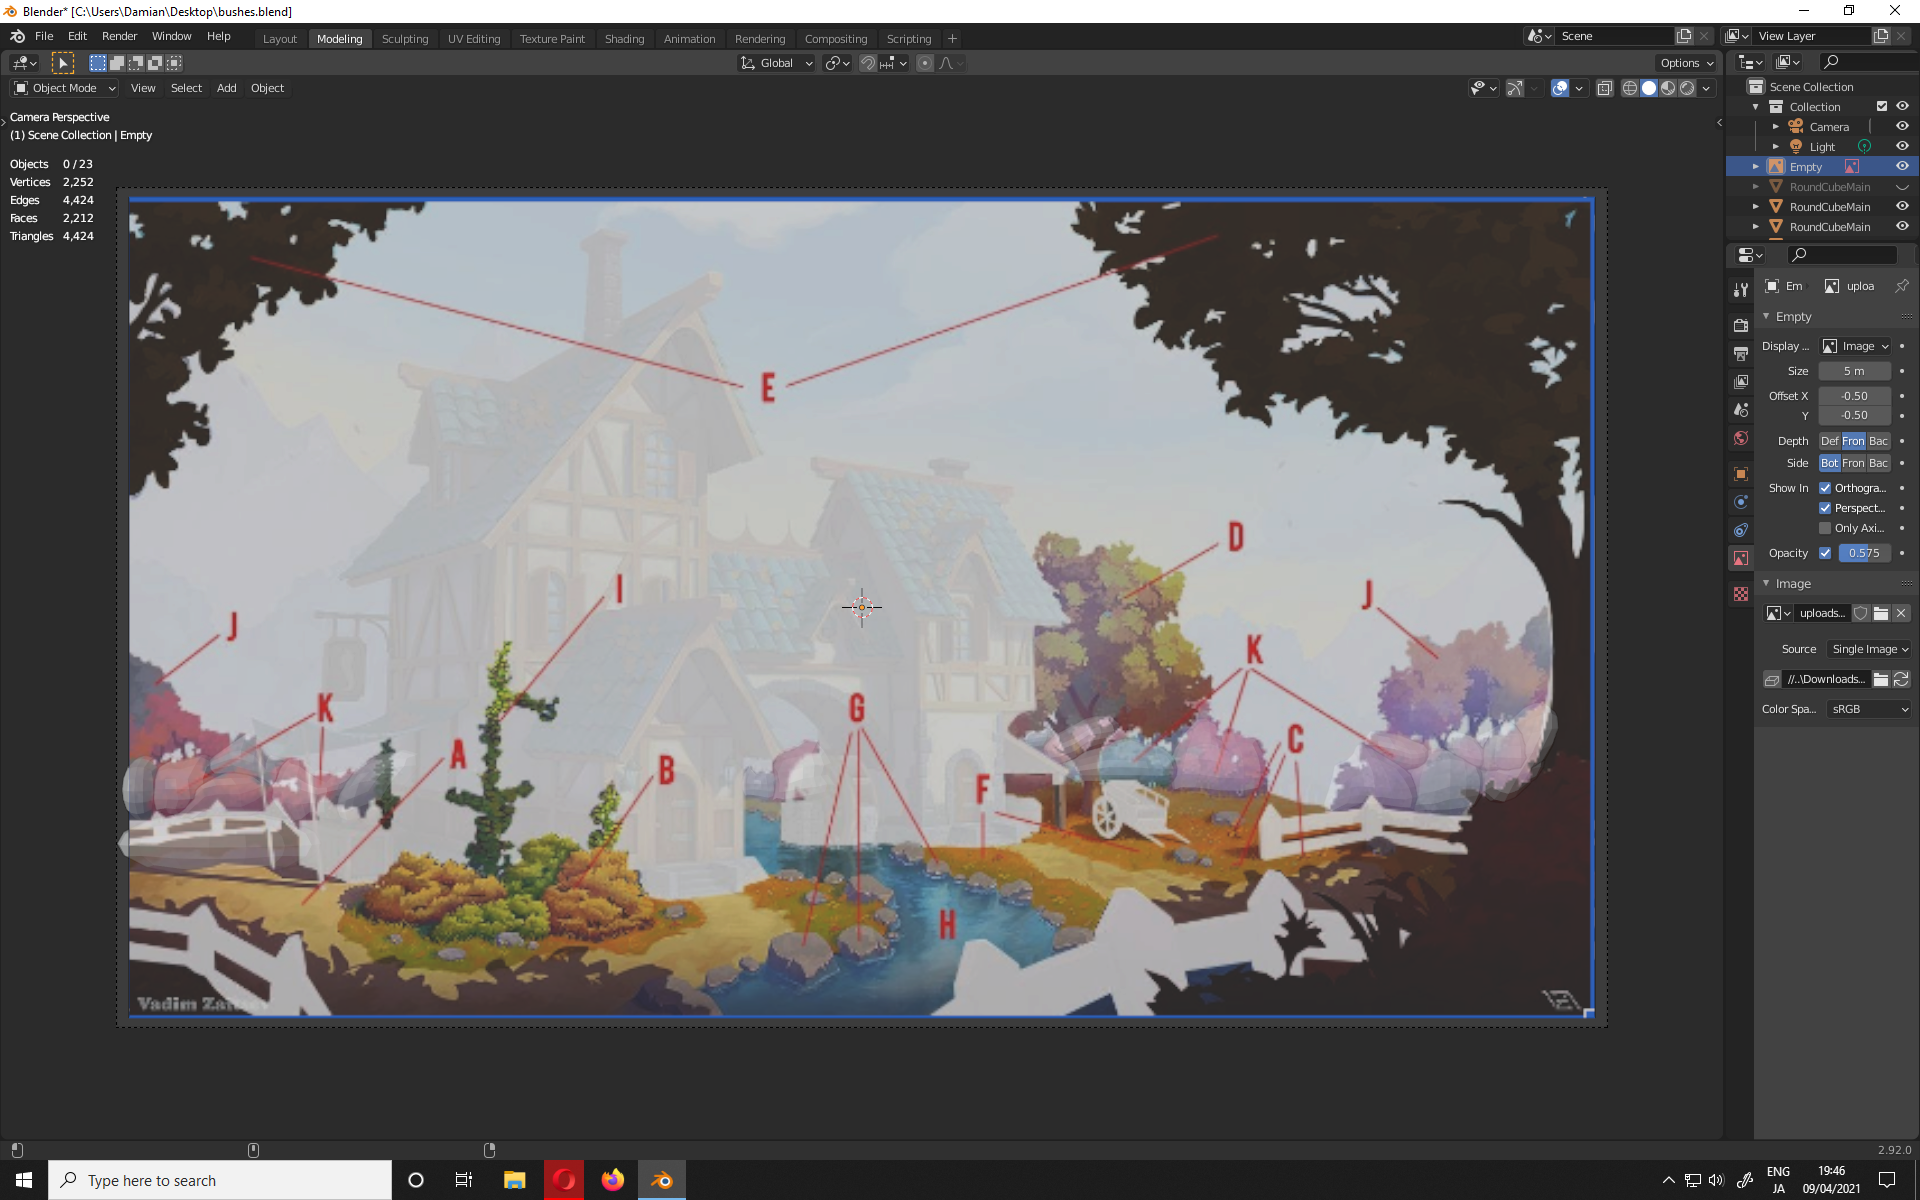Collapse the Collection tree in outliner

[x=1755, y=107]
